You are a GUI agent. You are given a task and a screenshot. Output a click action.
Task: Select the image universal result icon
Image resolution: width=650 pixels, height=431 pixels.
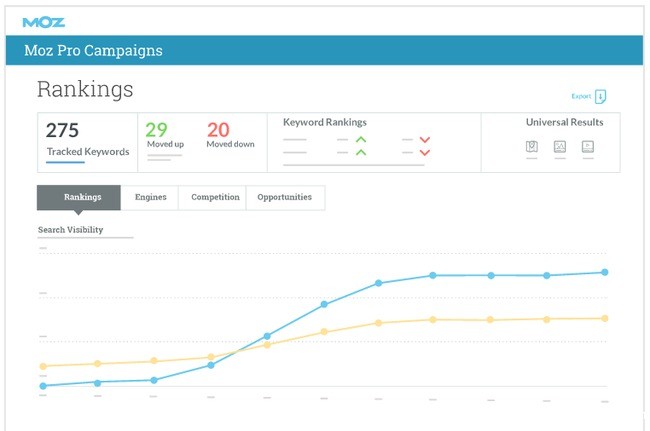point(560,147)
